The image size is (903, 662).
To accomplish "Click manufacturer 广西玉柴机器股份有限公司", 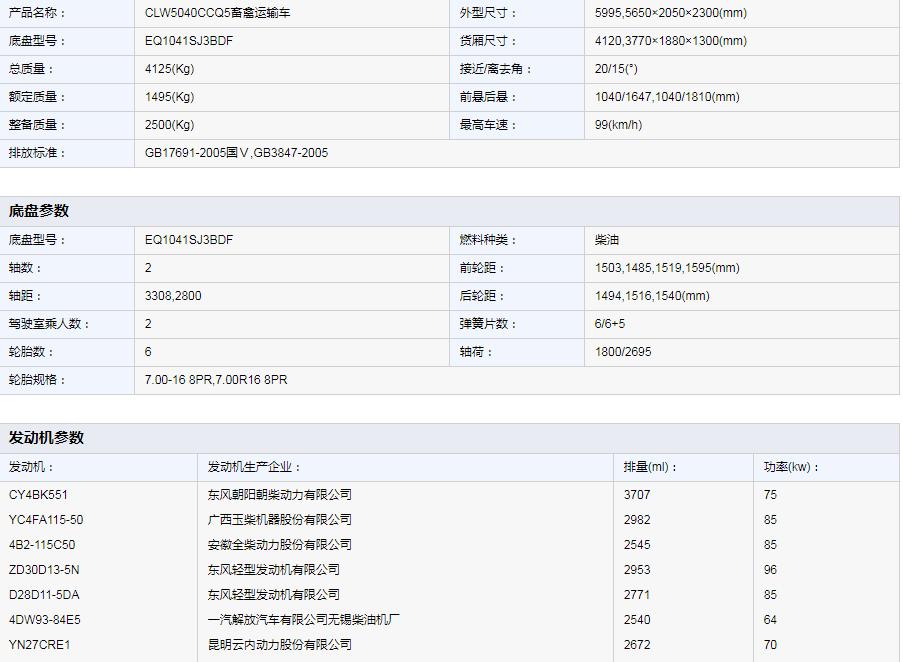I will pyautogui.click(x=279, y=520).
